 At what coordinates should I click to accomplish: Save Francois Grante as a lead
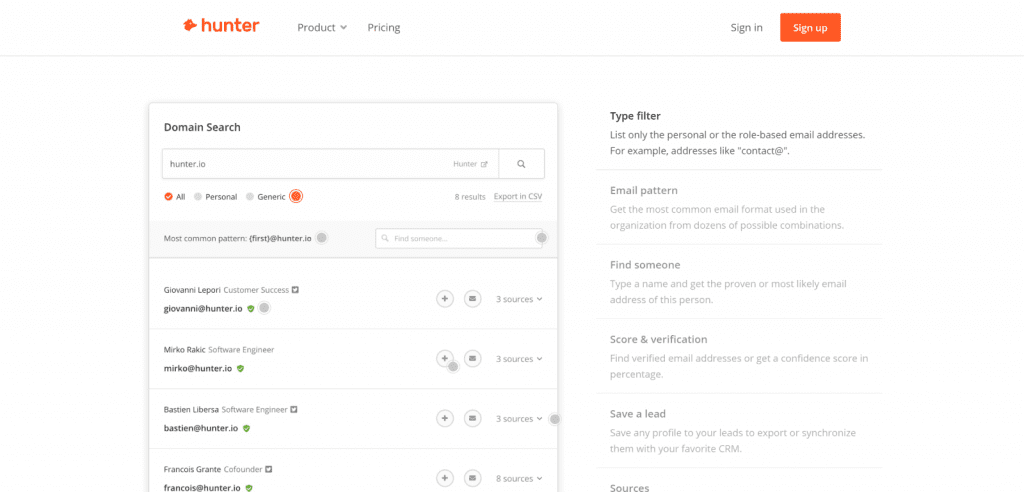coord(445,478)
